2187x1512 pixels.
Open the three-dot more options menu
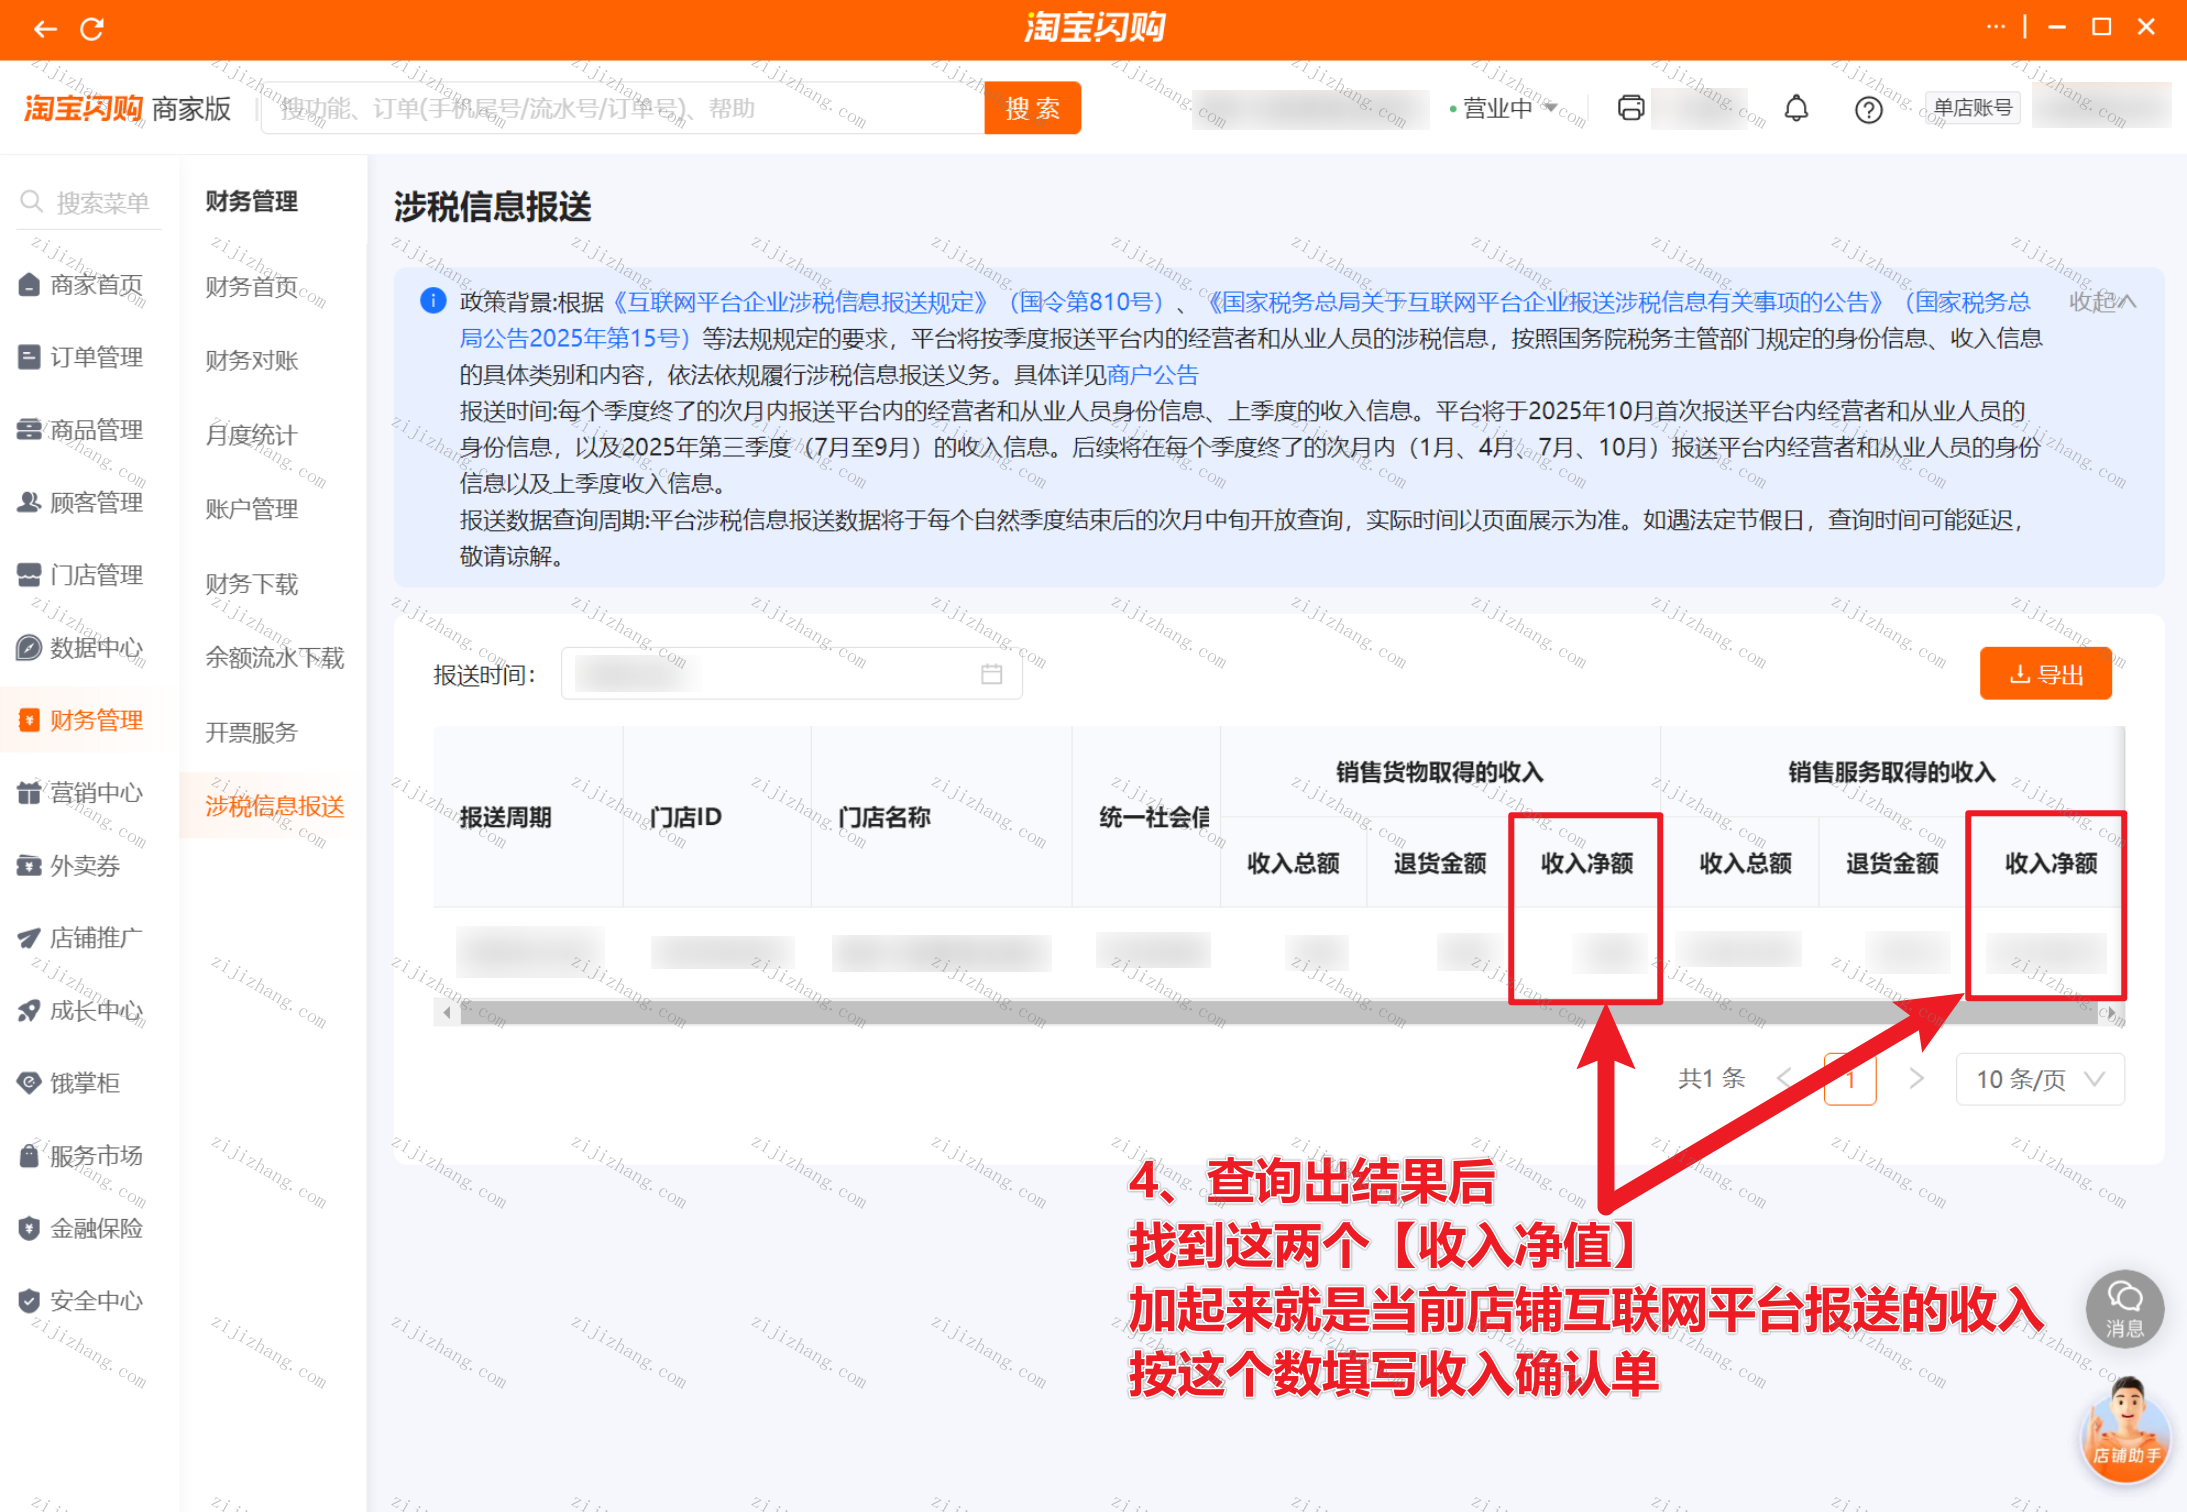click(x=1995, y=27)
